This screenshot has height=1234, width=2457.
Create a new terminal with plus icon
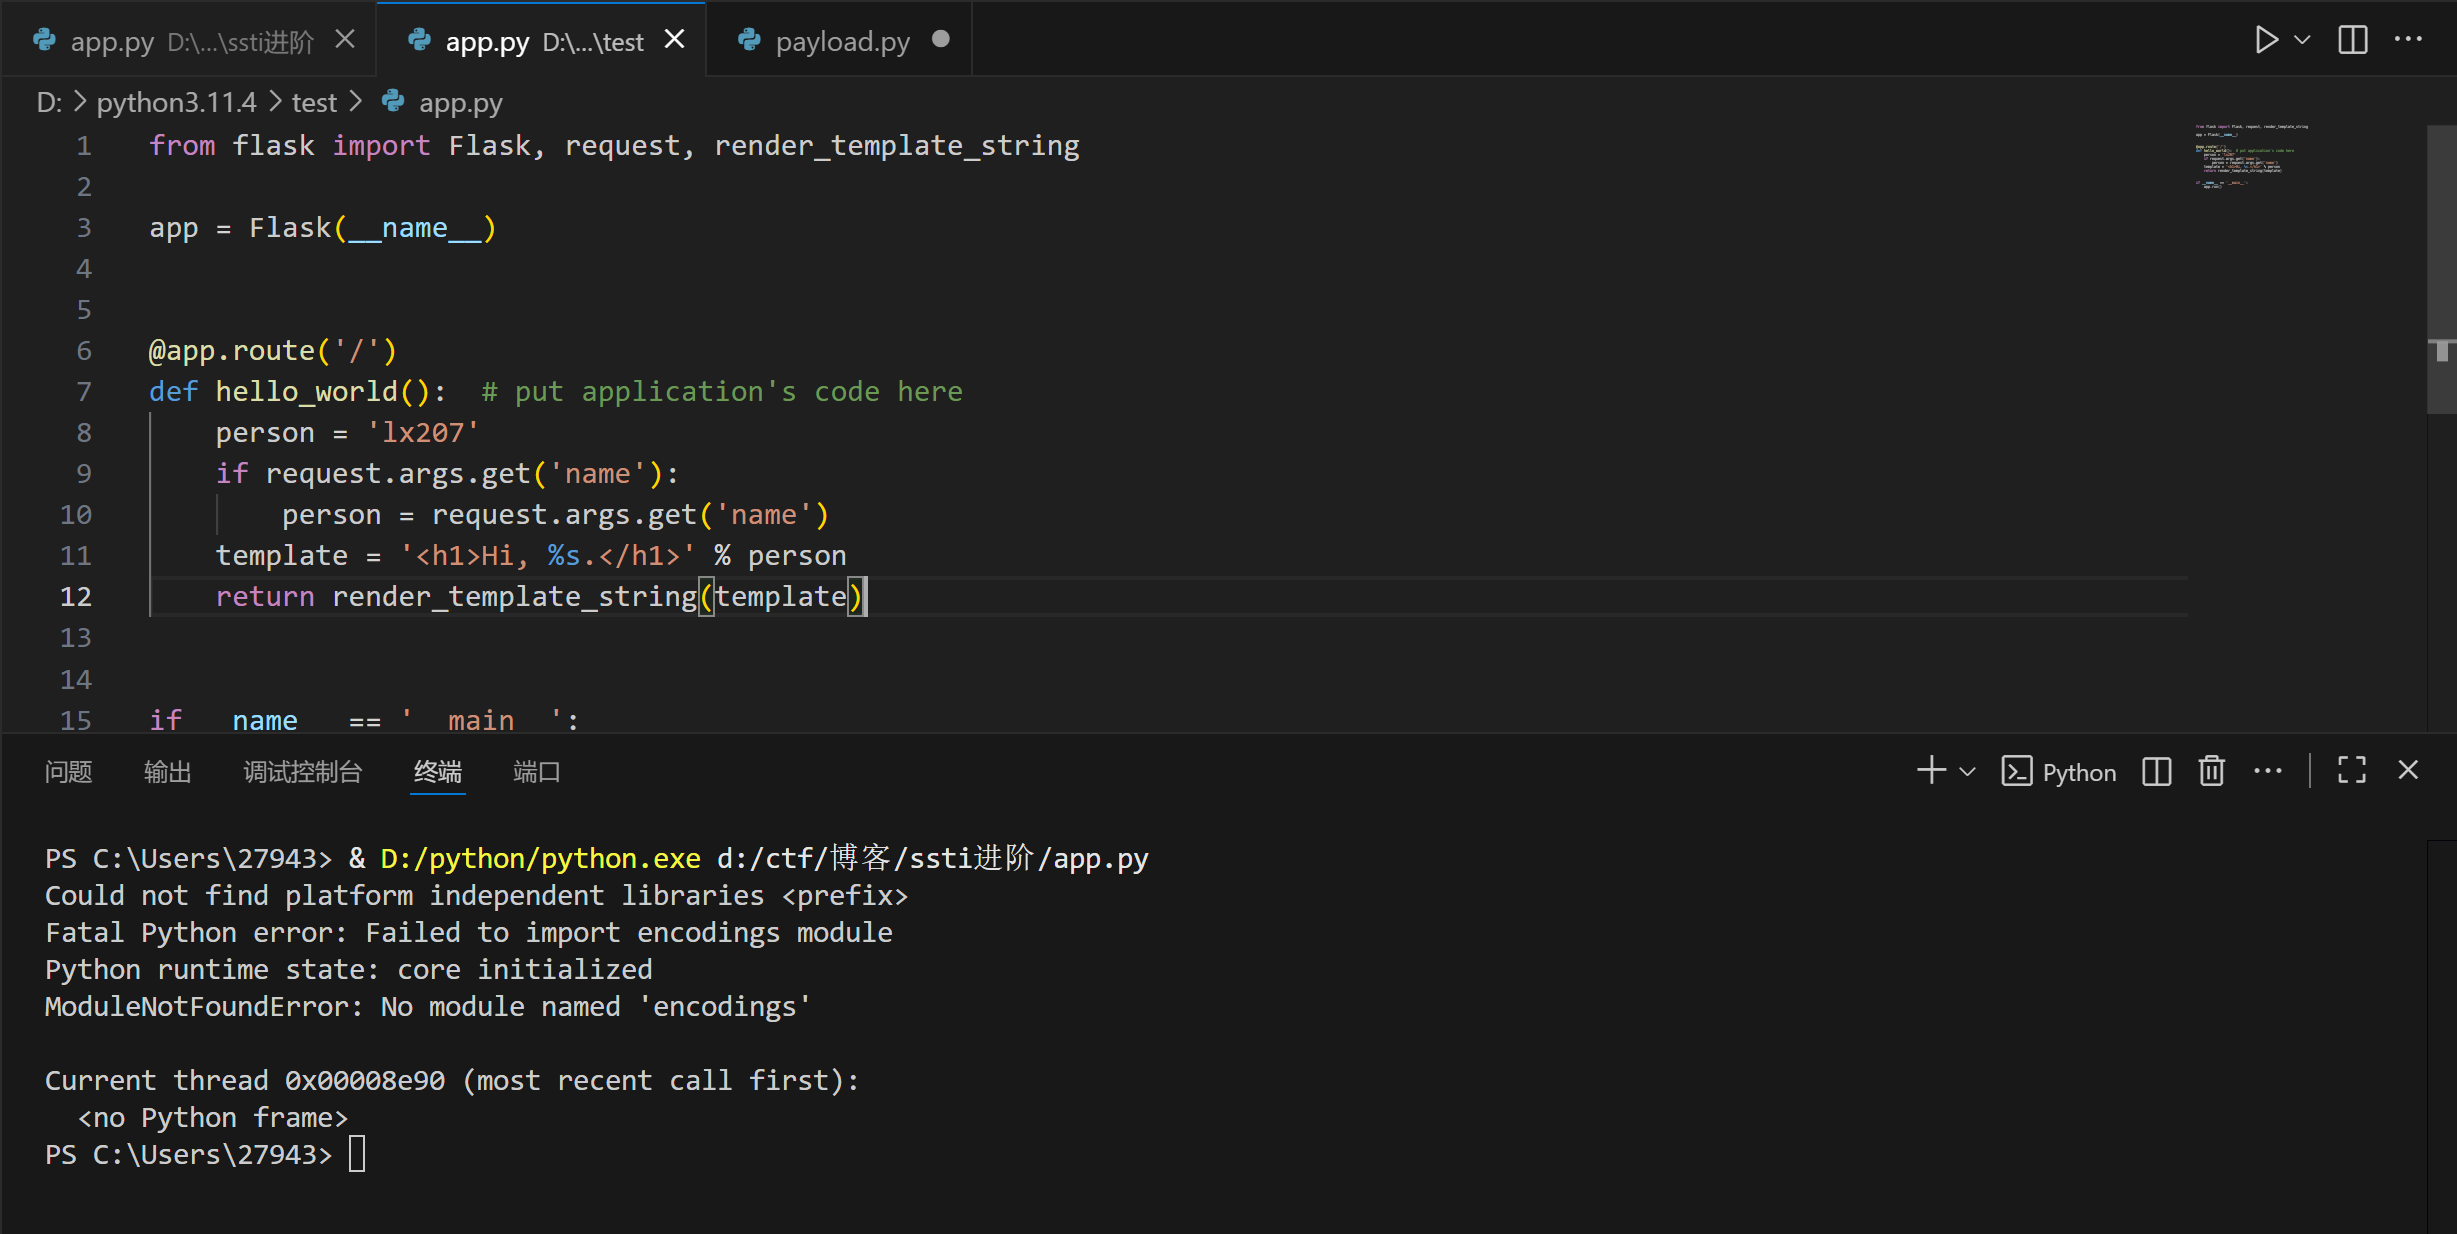[x=1931, y=771]
